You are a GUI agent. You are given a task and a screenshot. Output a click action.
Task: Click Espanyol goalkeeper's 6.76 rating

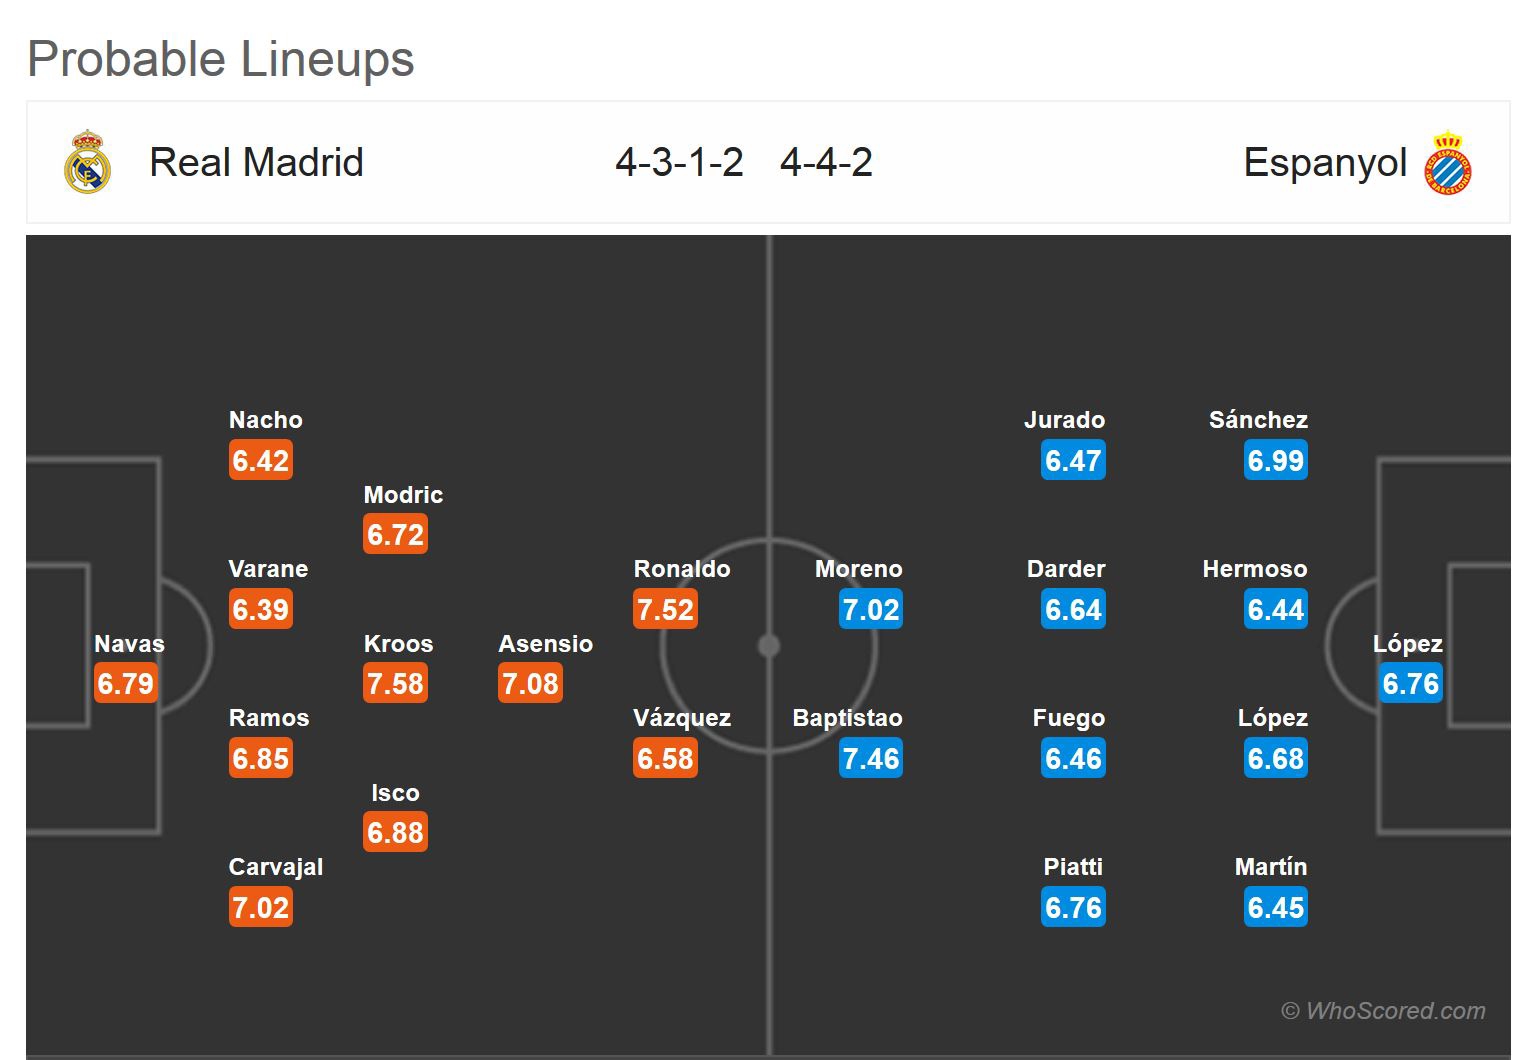(x=1410, y=684)
